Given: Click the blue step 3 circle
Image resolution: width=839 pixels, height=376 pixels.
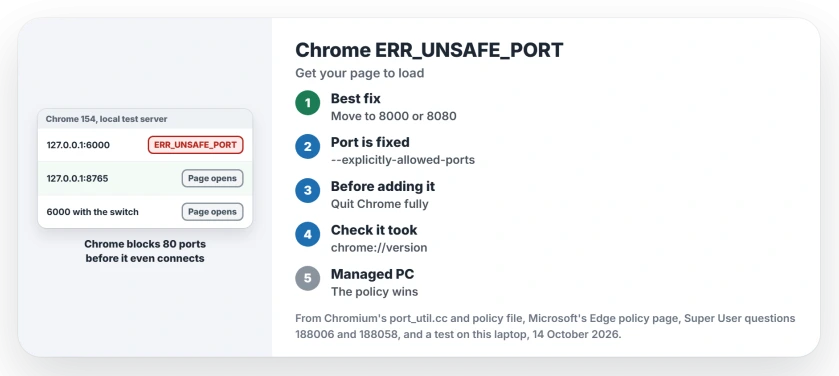Looking at the screenshot, I should click(x=308, y=190).
